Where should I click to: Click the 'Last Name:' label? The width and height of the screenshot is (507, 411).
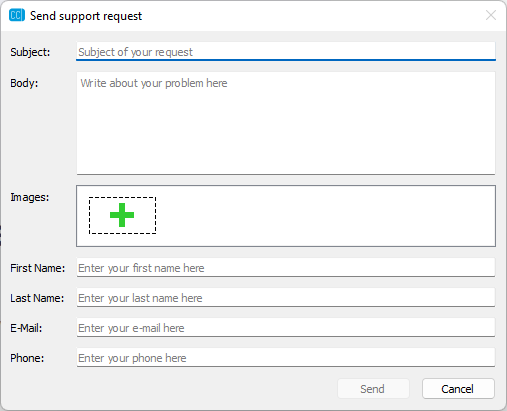click(x=37, y=298)
